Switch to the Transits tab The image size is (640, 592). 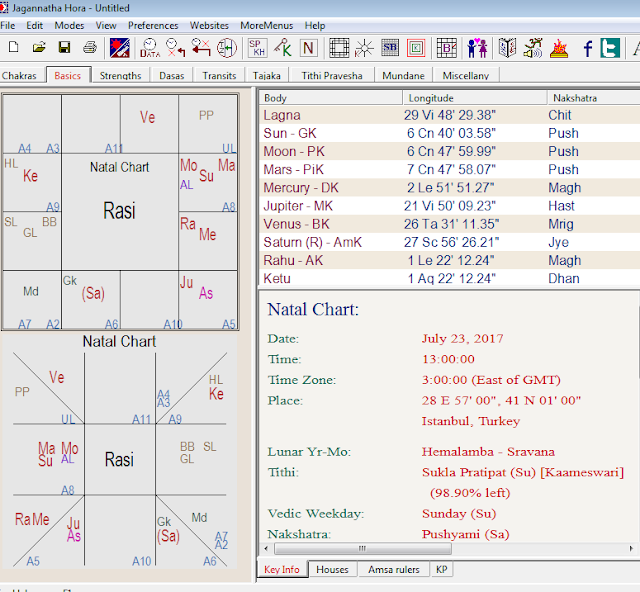point(219,76)
